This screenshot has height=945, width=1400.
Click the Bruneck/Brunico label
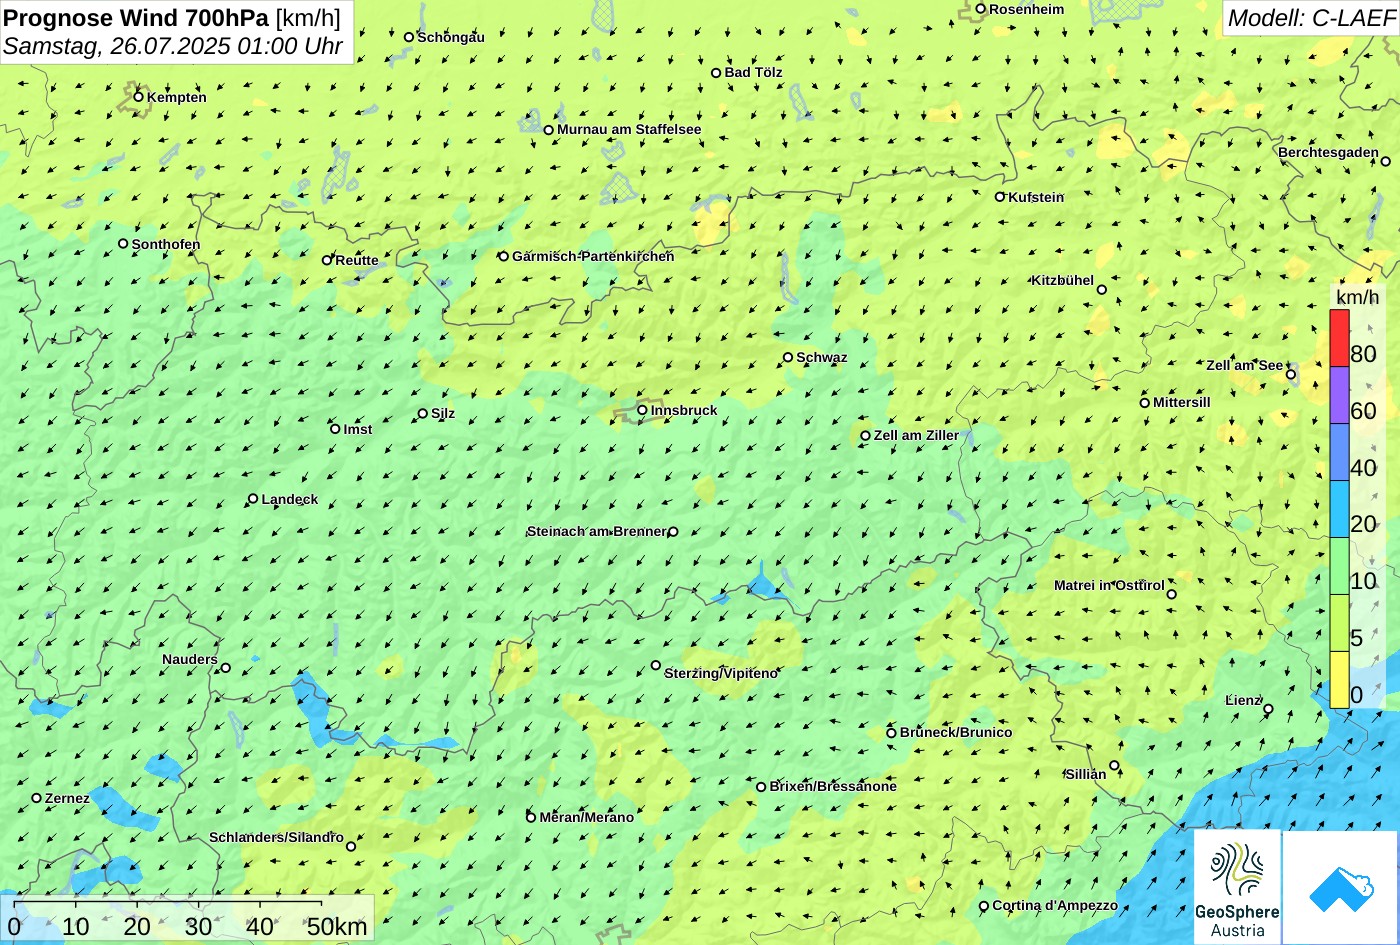(x=956, y=733)
